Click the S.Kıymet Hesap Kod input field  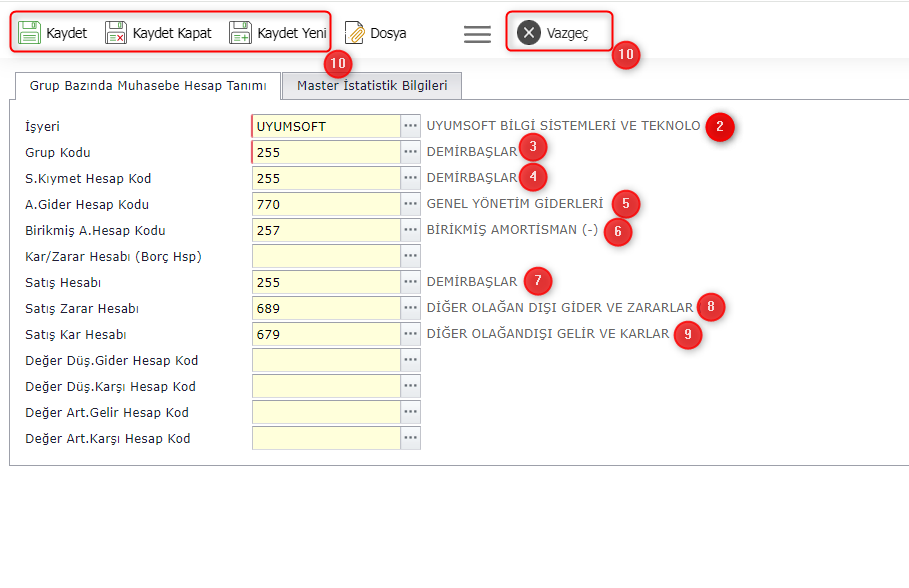click(x=326, y=178)
